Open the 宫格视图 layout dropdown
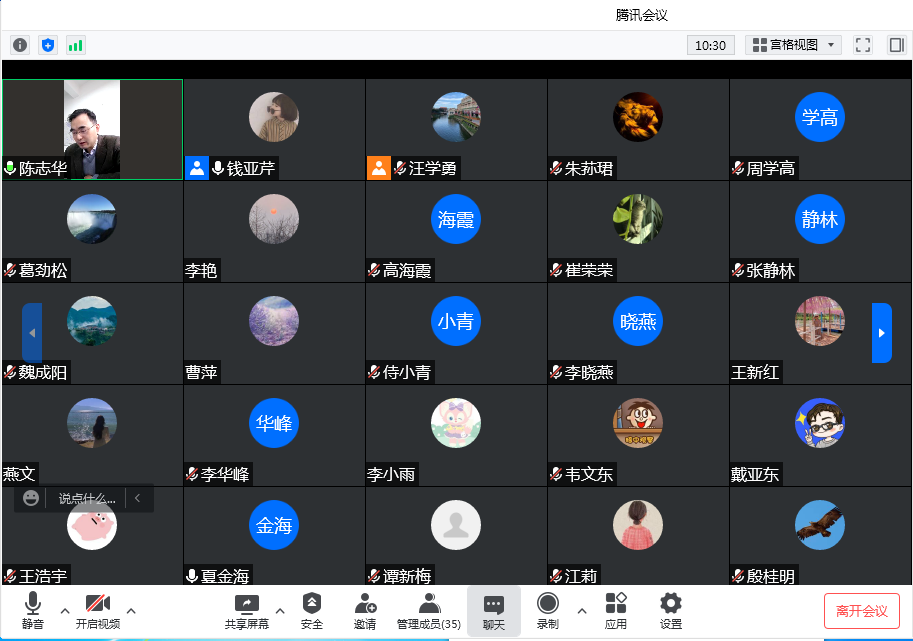Screen dimensions: 913x641 coord(793,45)
